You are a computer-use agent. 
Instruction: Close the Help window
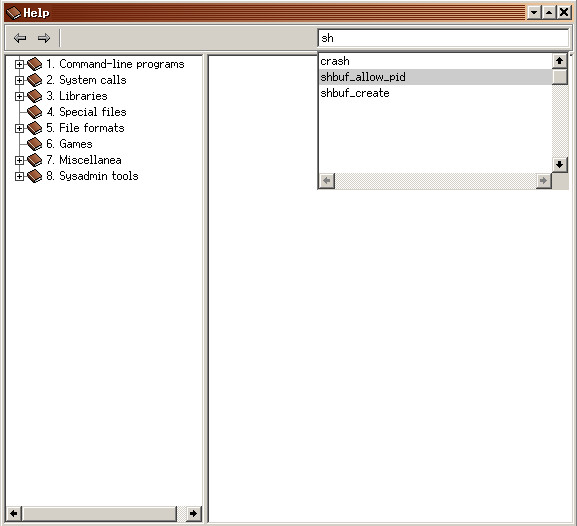click(x=563, y=13)
